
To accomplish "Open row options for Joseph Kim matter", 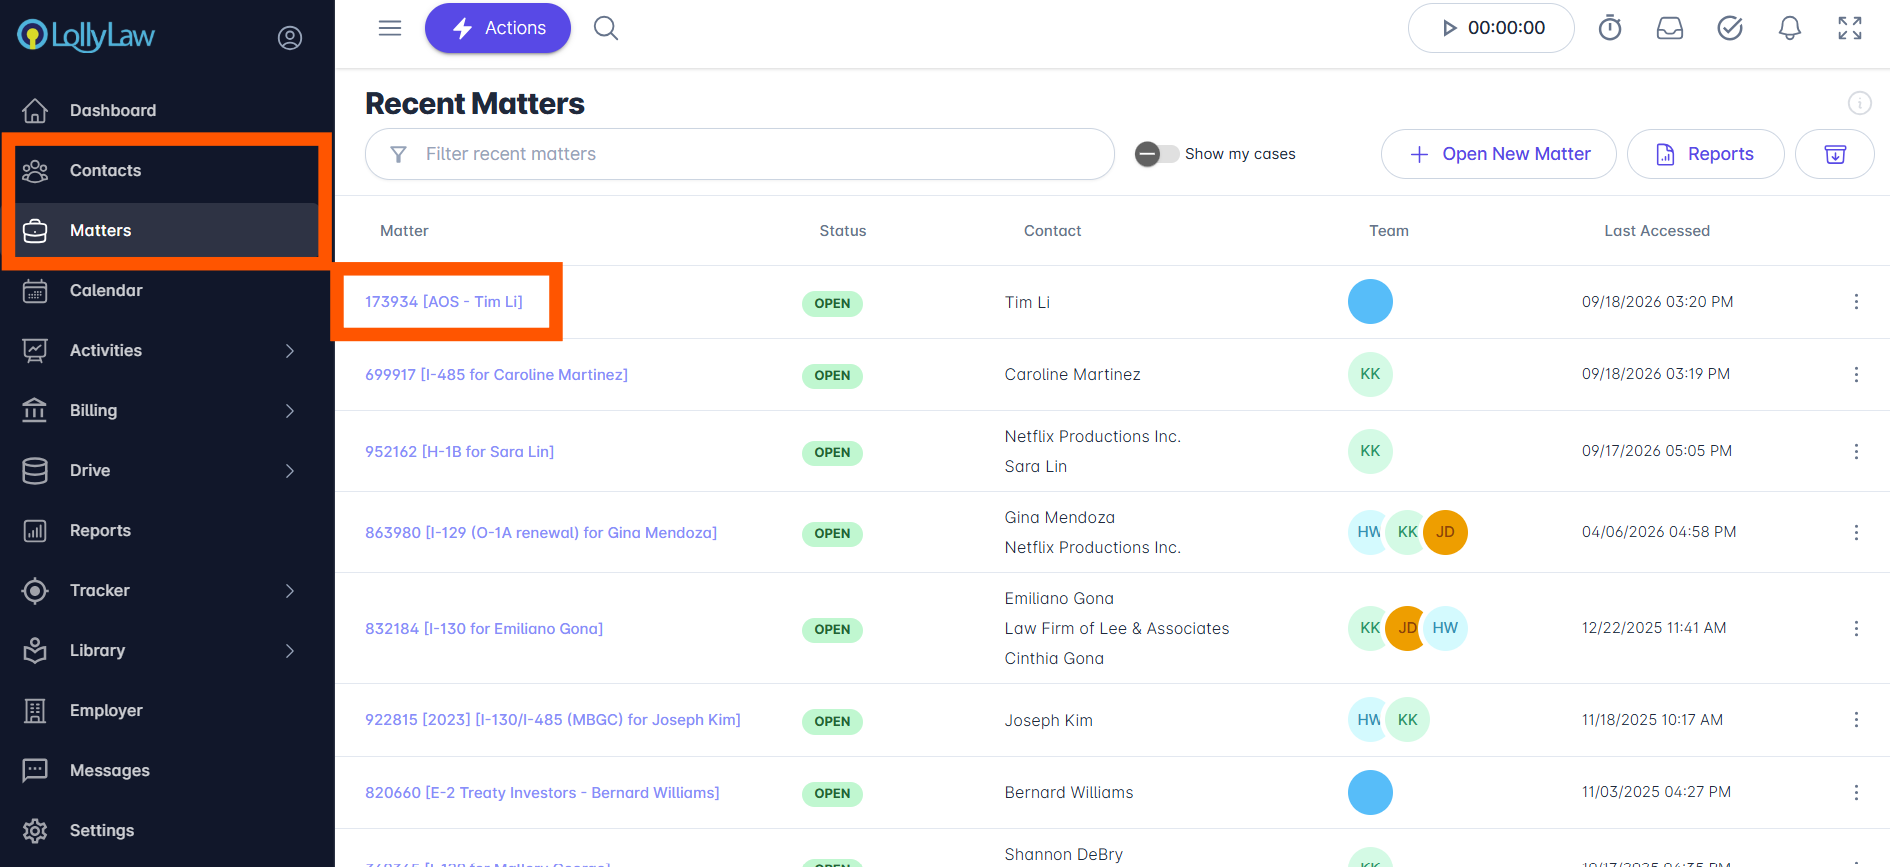I will (x=1856, y=720).
